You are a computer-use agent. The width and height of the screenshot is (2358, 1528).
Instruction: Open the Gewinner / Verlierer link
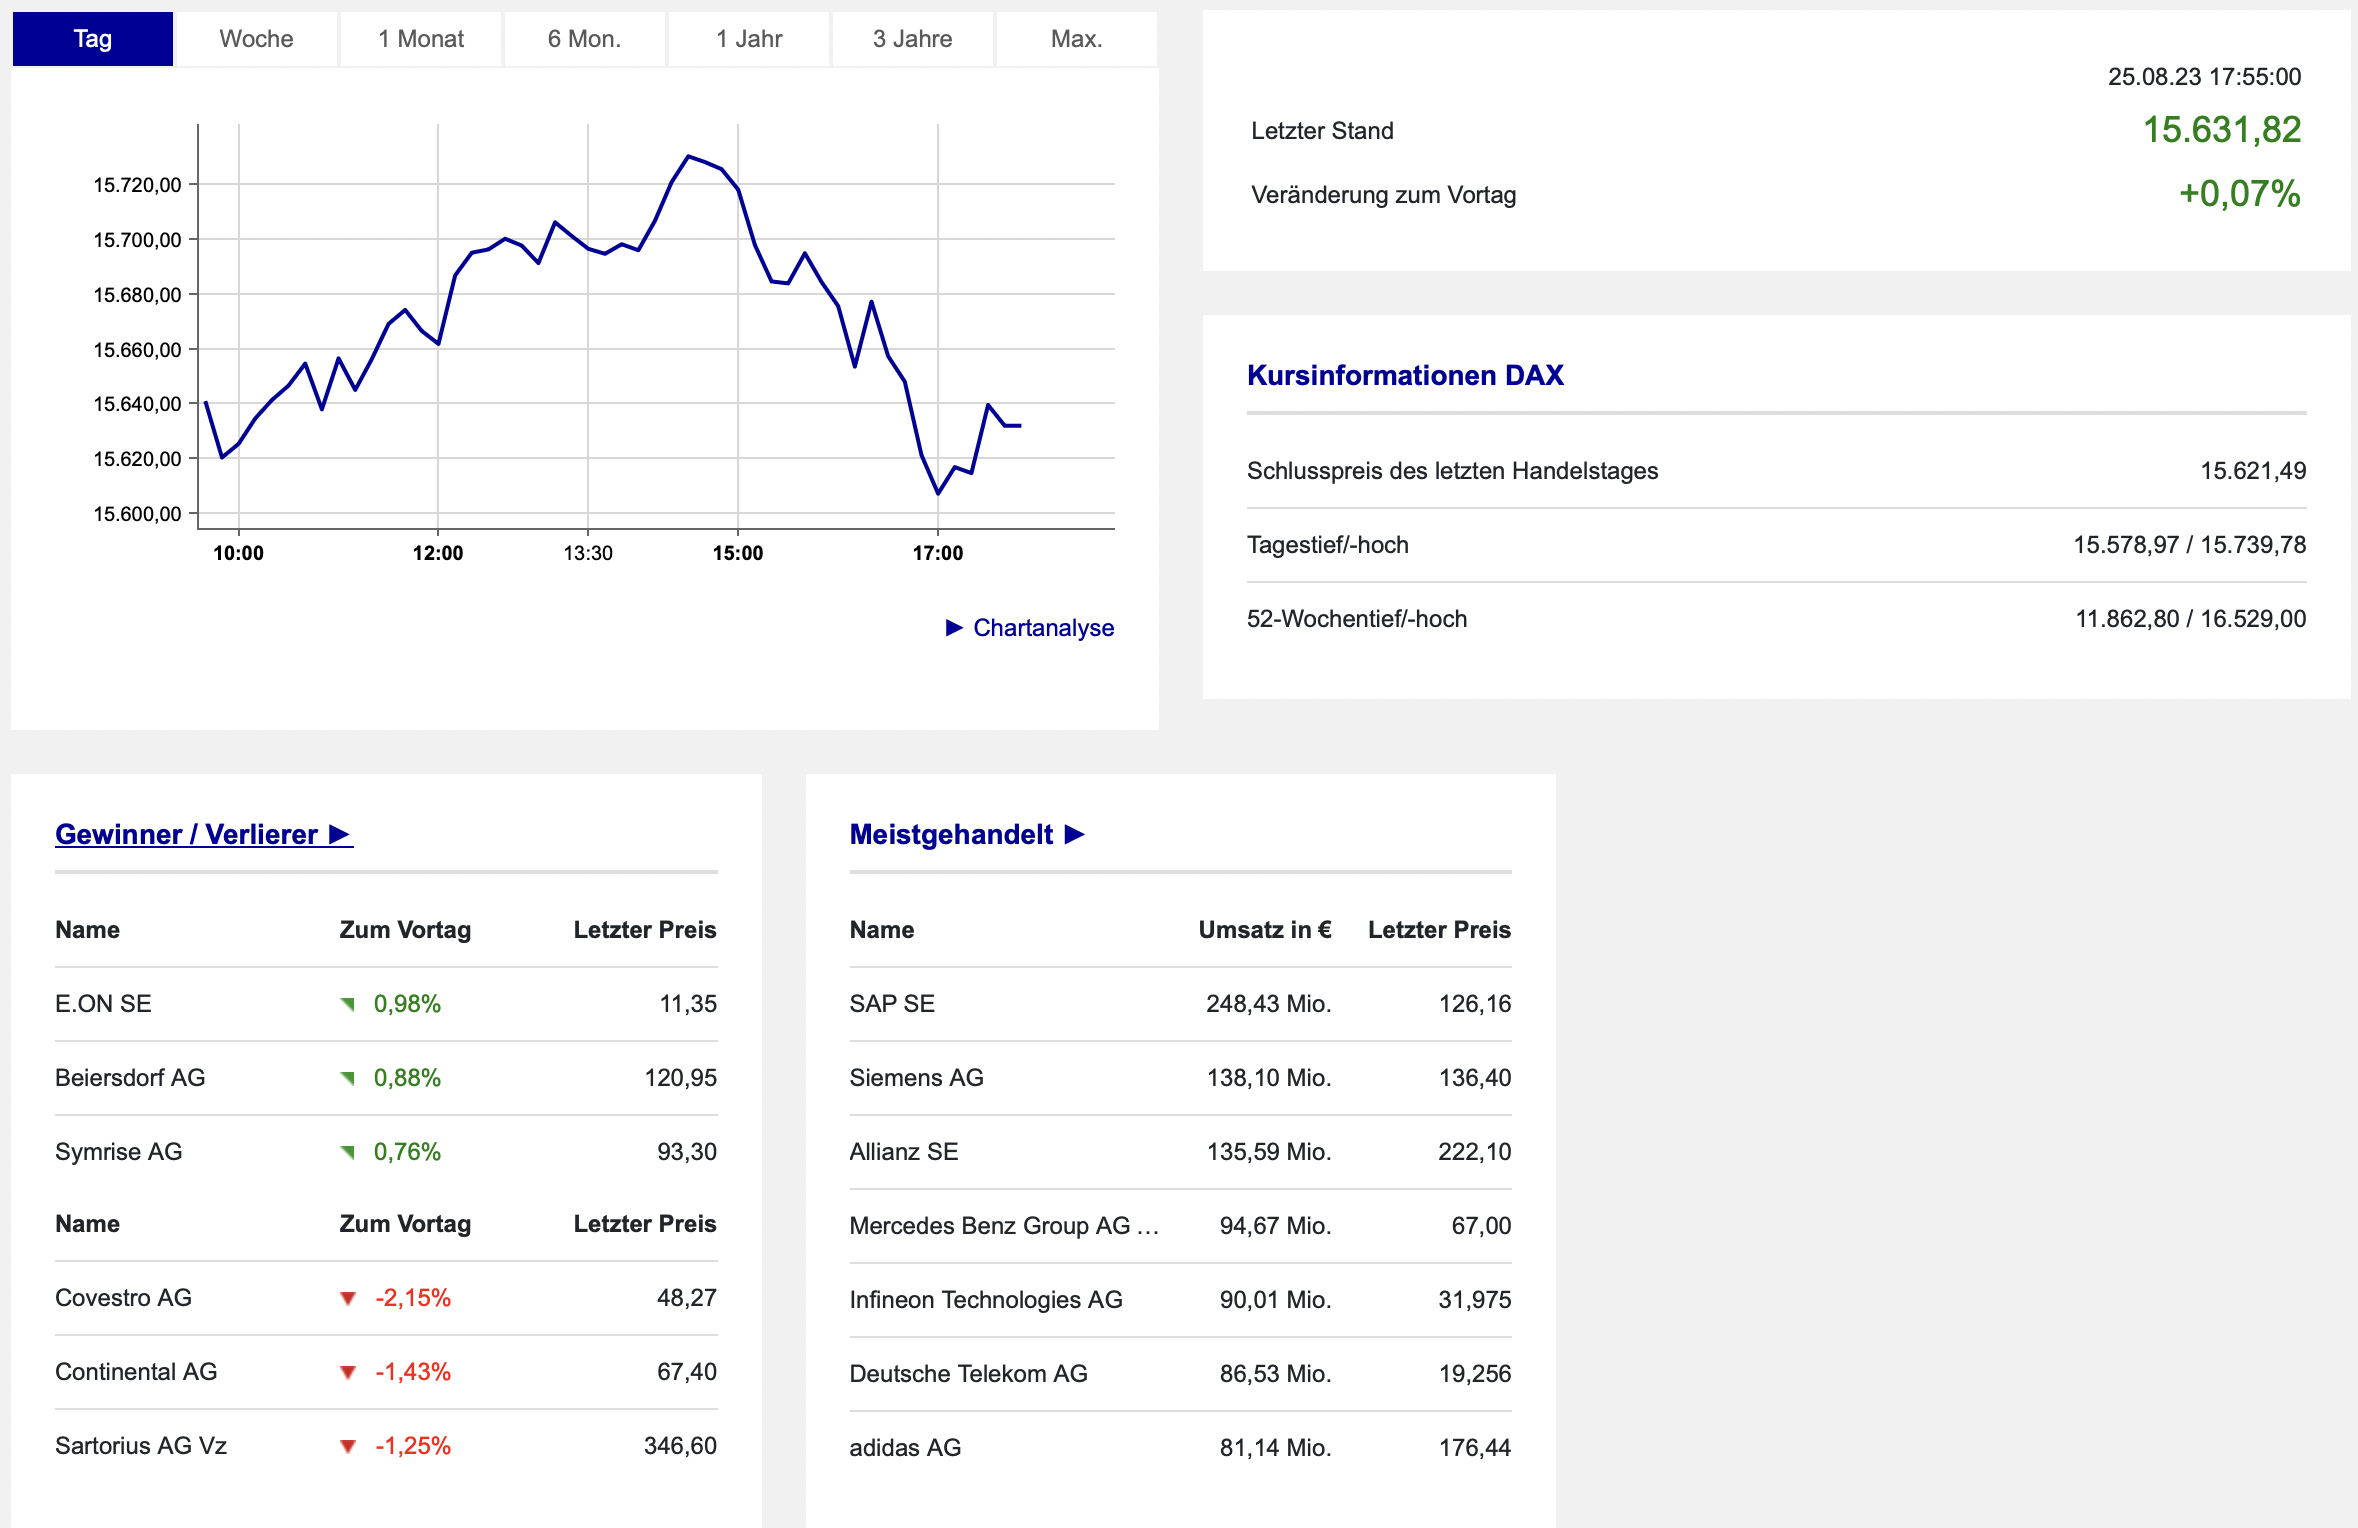coord(187,834)
